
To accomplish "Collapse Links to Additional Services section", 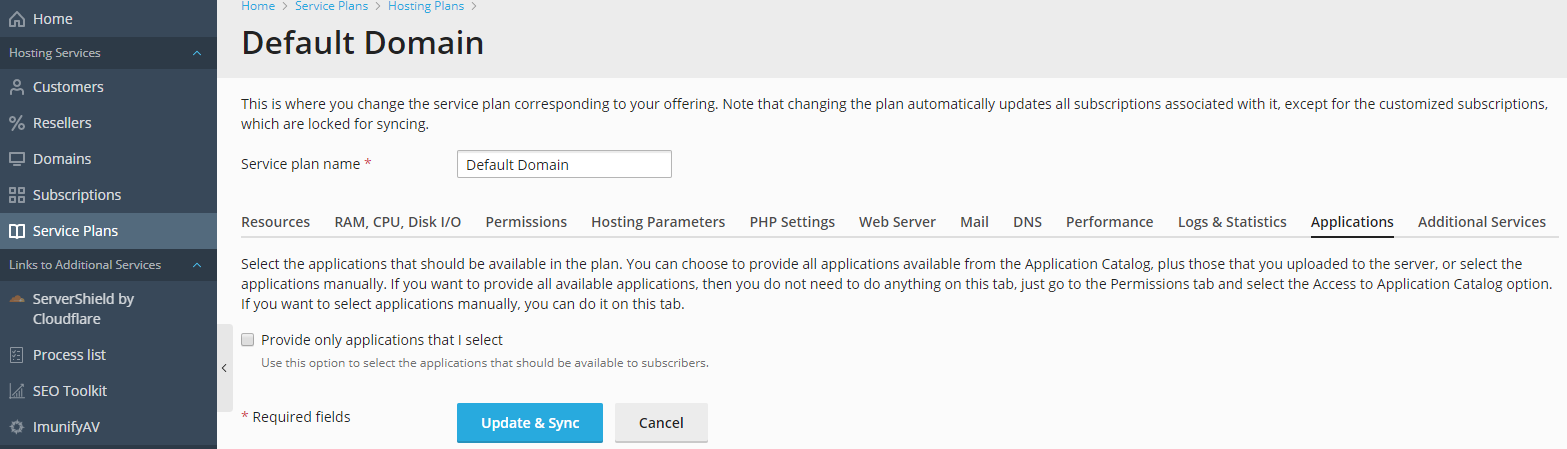I will pyautogui.click(x=197, y=265).
